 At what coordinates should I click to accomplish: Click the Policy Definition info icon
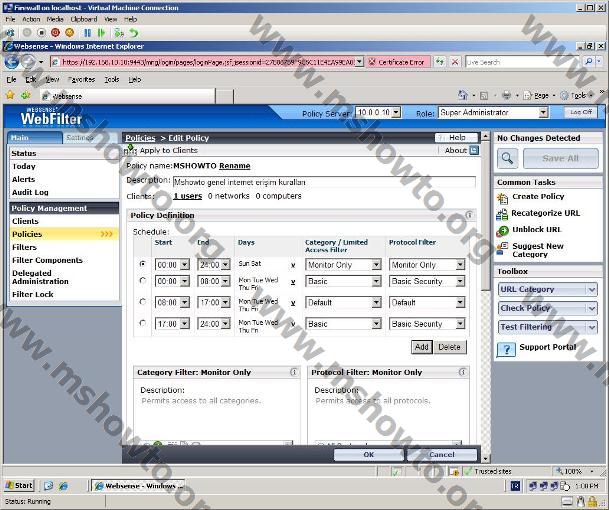[469, 215]
